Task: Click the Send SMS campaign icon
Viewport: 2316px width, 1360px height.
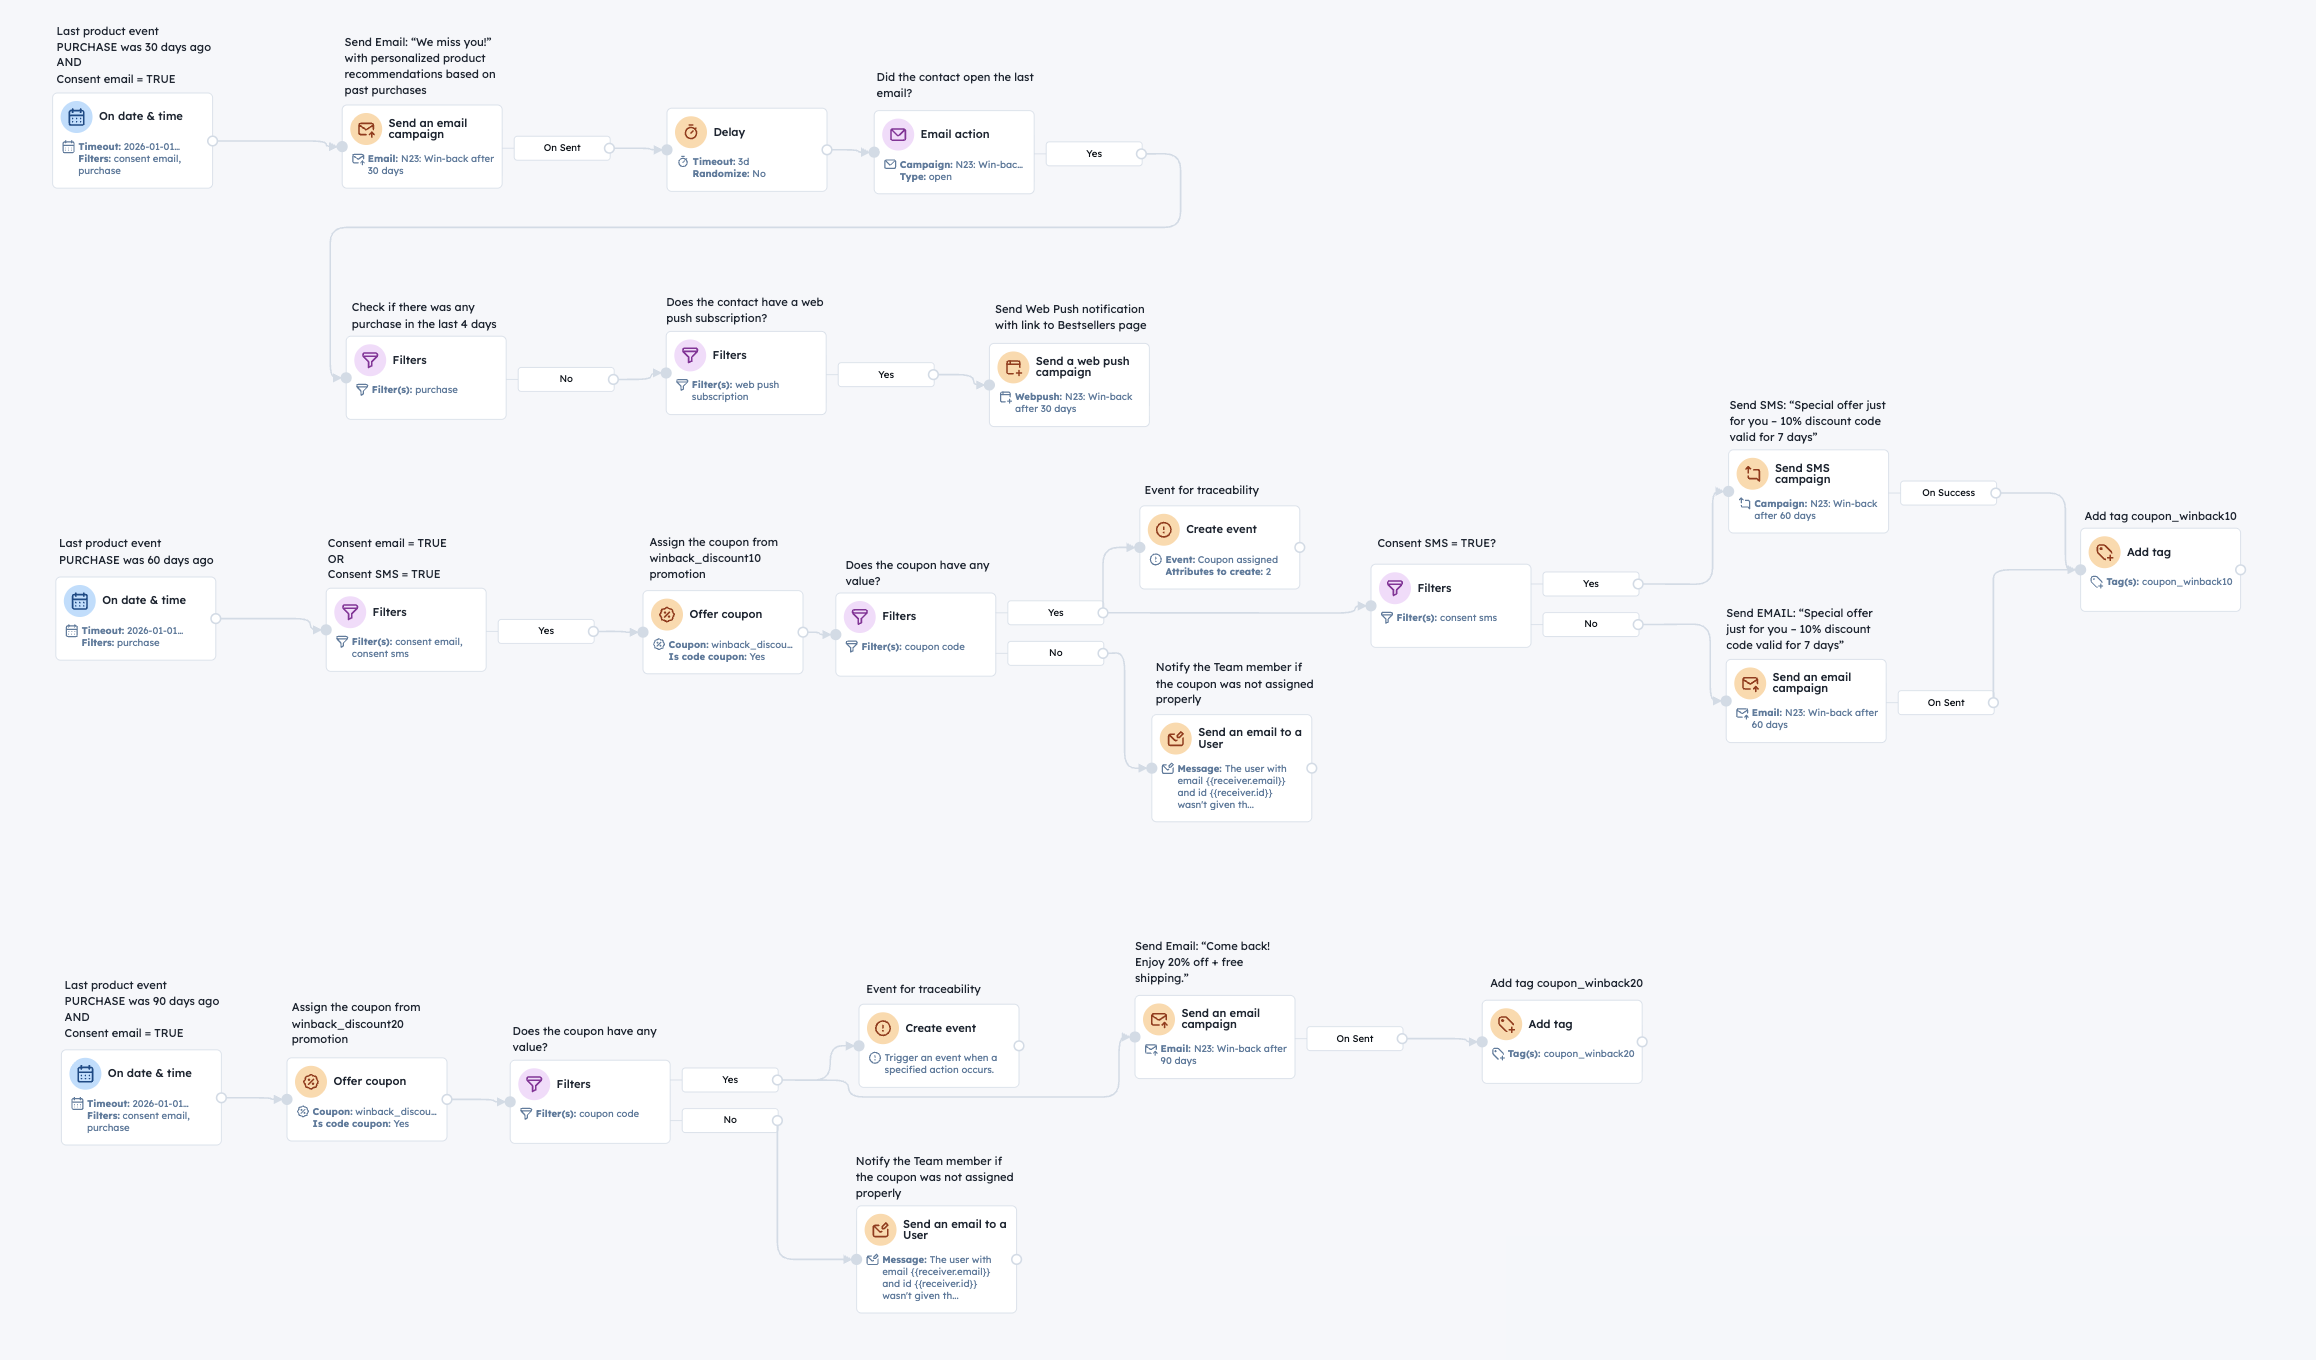Action: pos(1752,474)
